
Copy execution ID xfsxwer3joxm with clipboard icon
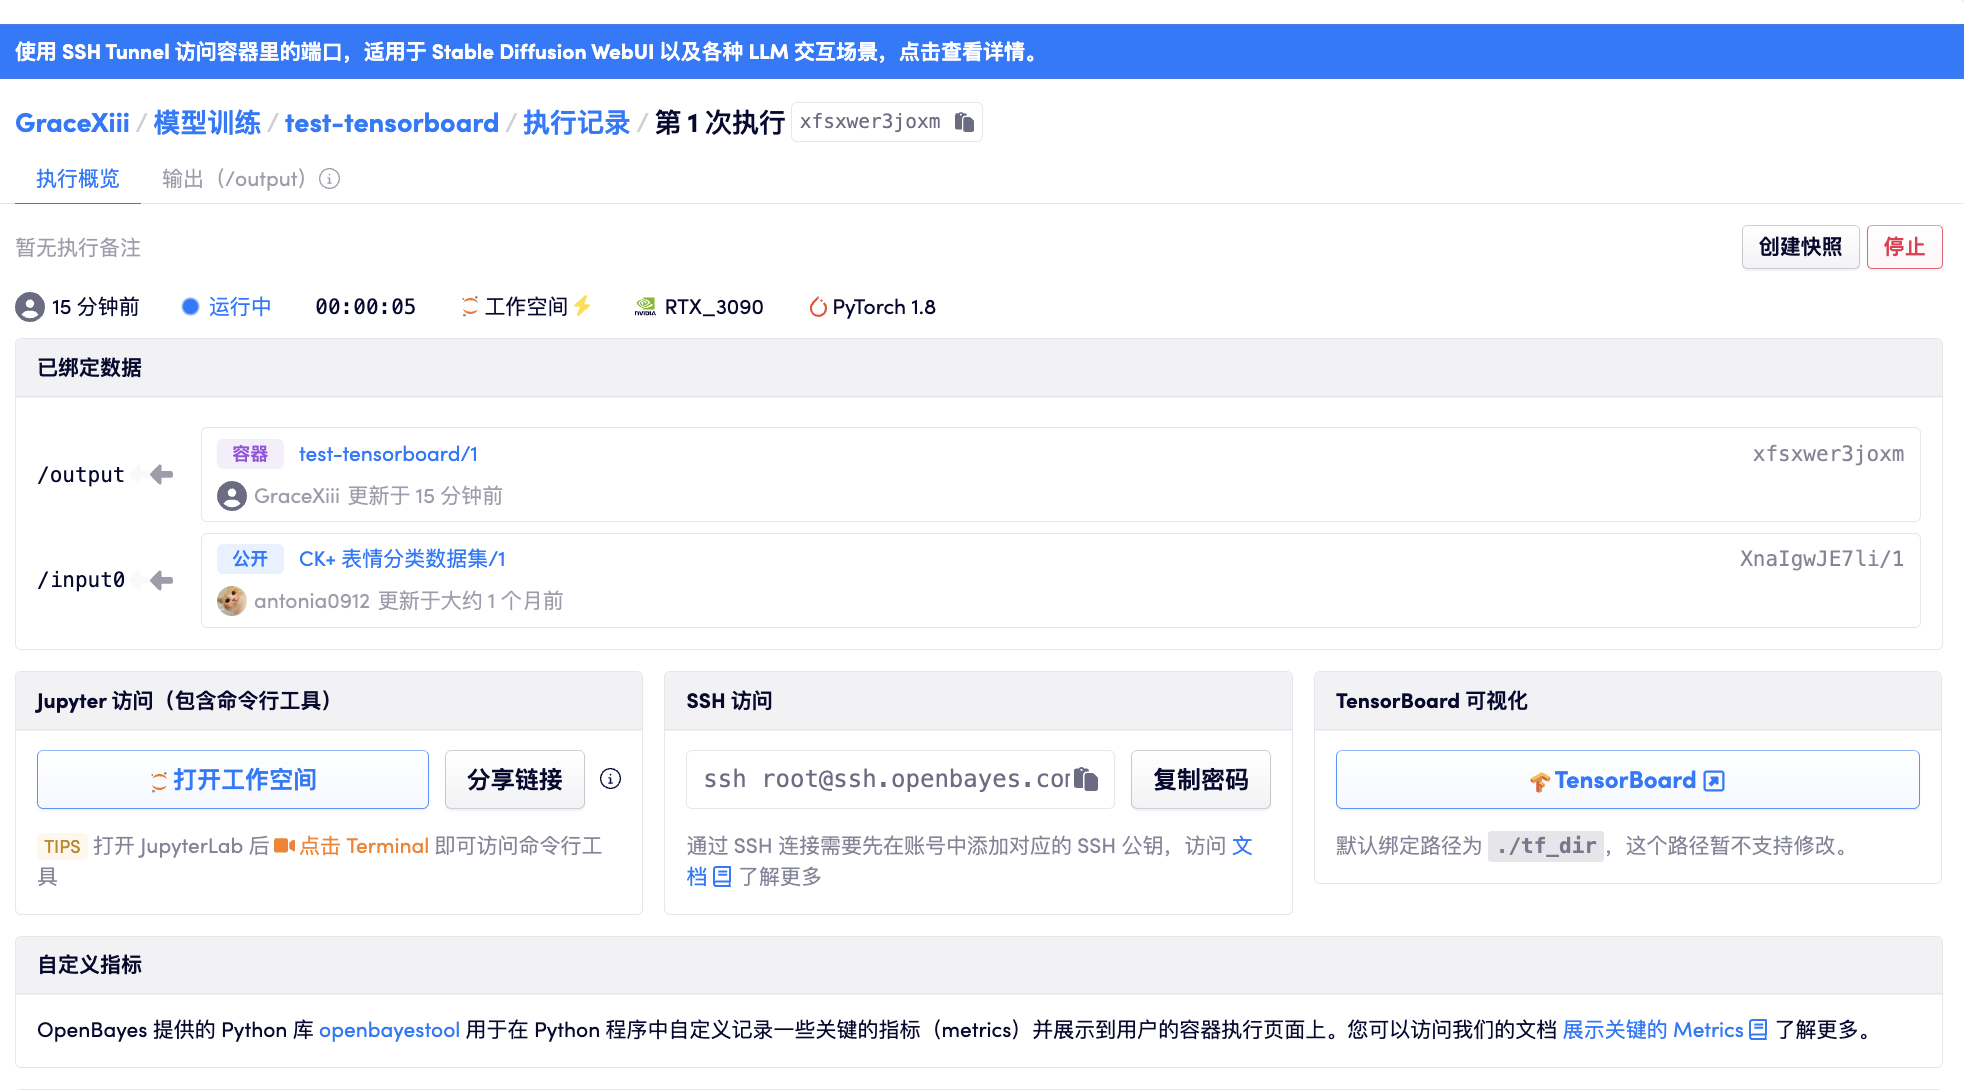964,122
